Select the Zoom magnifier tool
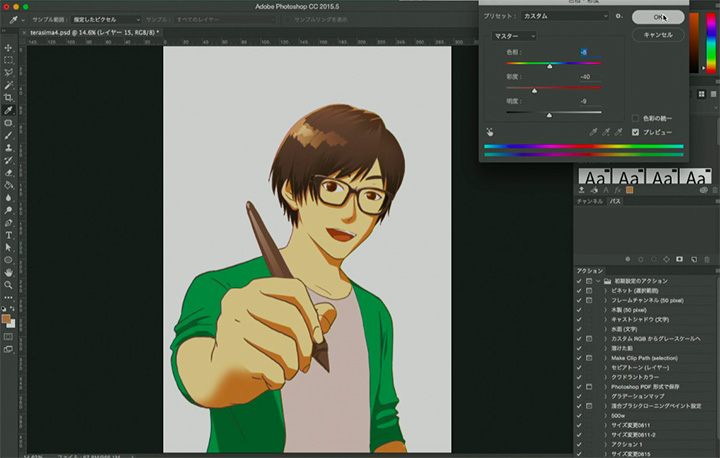 [8, 285]
